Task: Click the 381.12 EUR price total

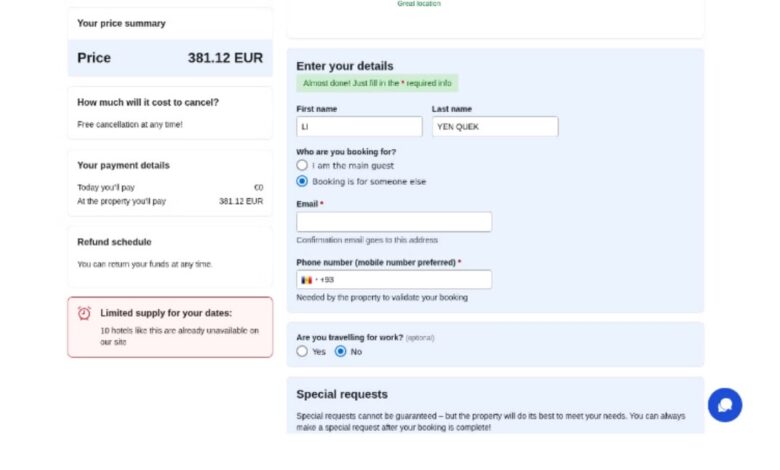Action: [225, 58]
